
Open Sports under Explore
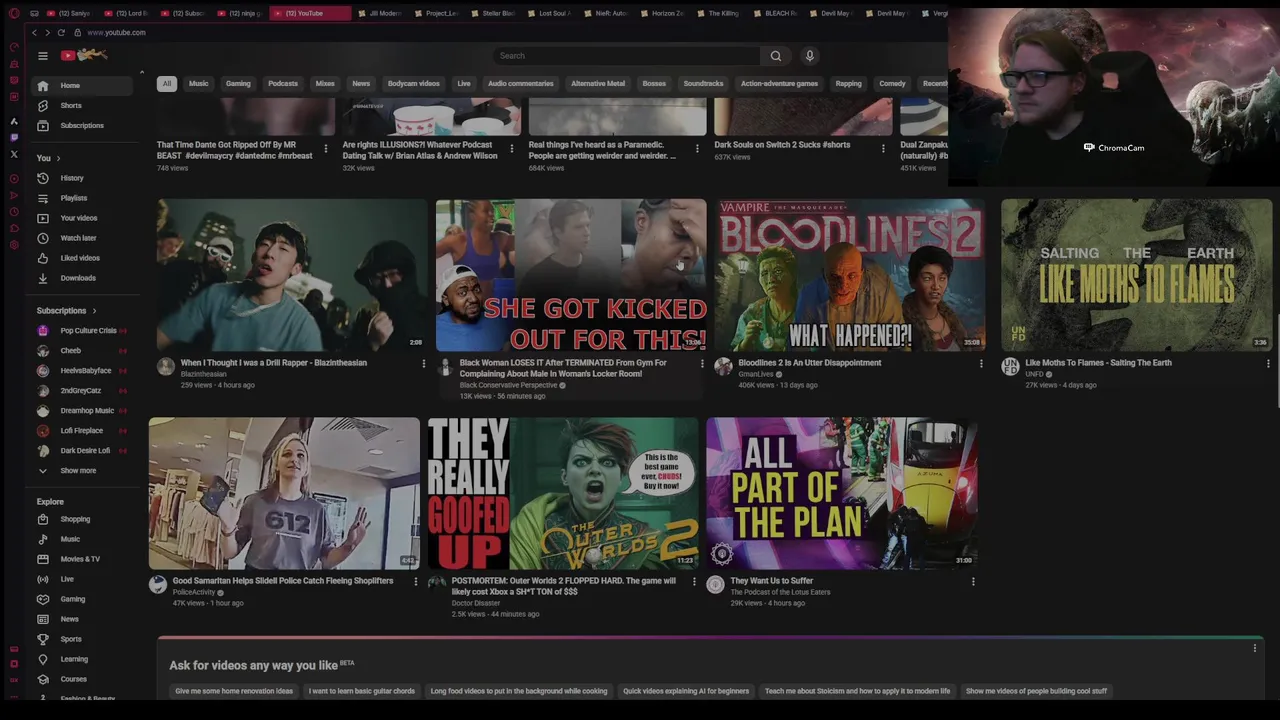coord(81,639)
